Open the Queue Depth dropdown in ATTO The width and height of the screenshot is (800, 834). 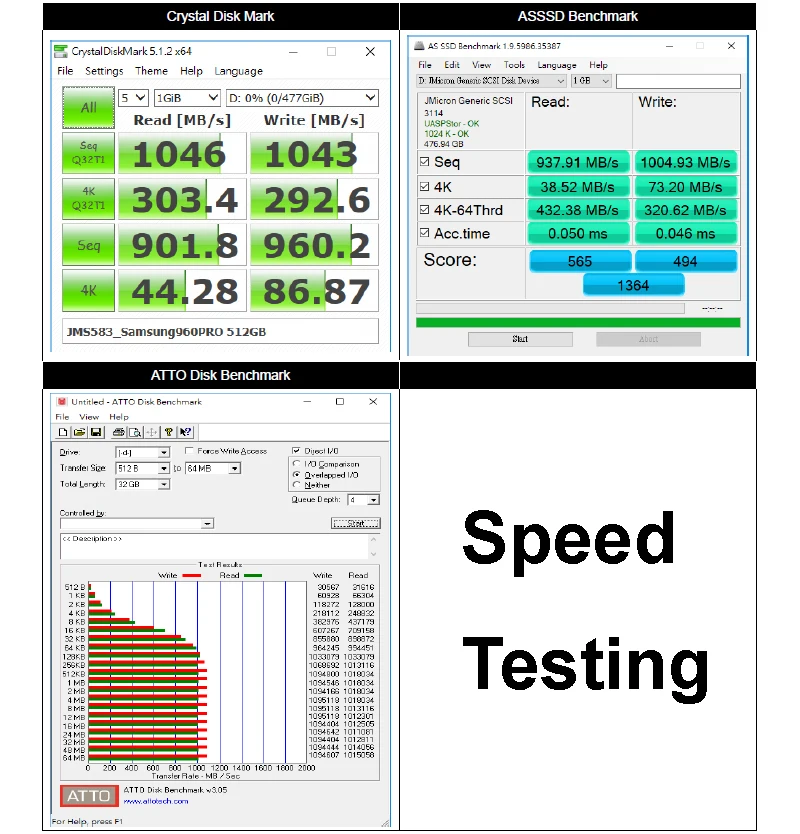pyautogui.click(x=363, y=500)
